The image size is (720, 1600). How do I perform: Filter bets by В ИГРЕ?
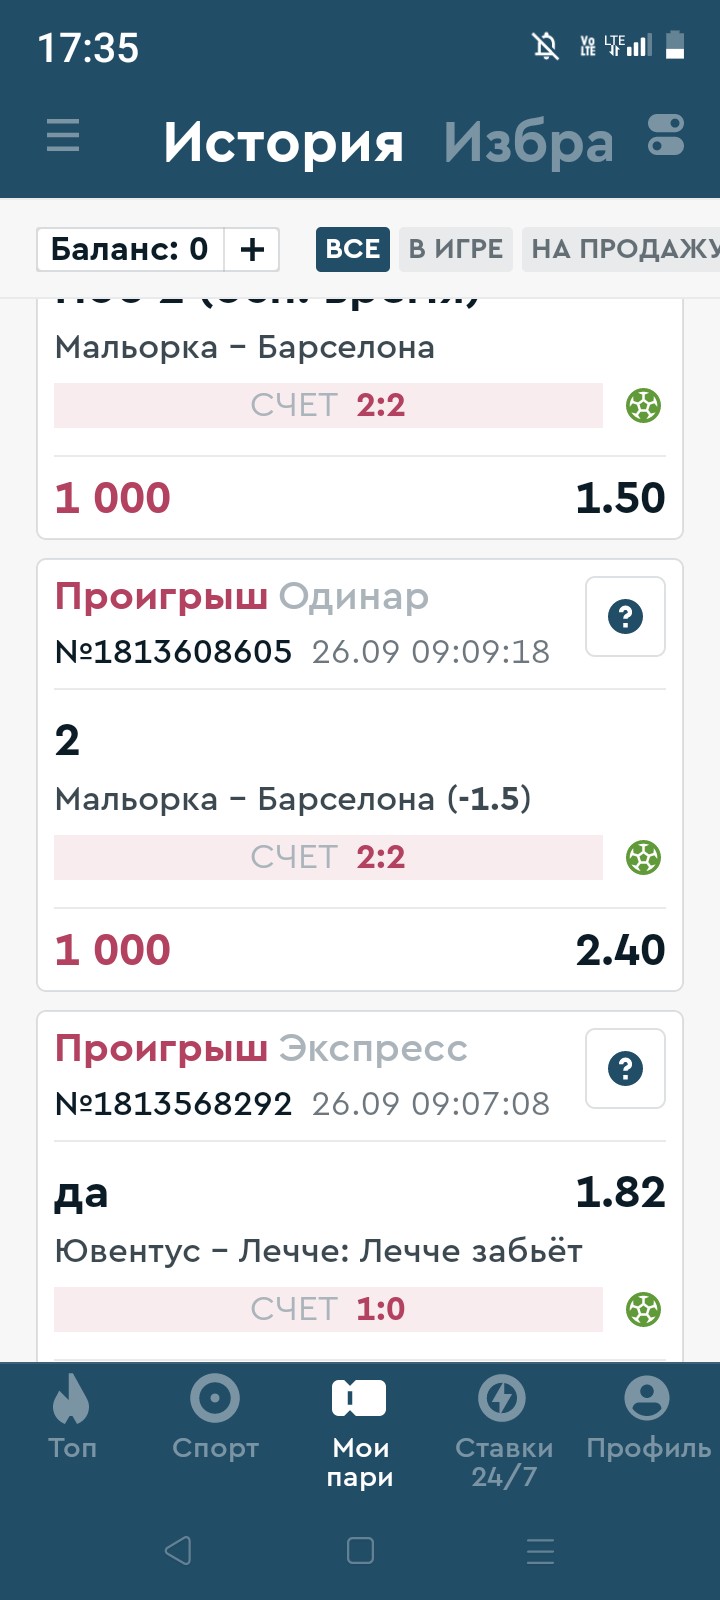(x=456, y=249)
